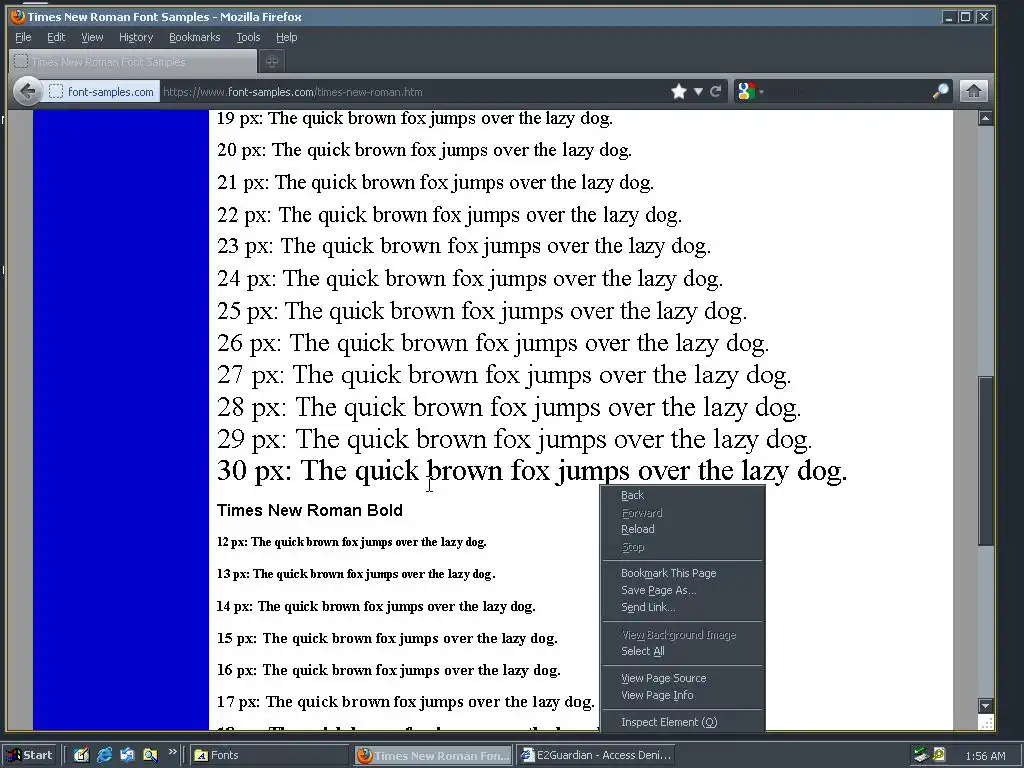The image size is (1024, 768).
Task: Click the font-samples.com site identity box
Action: coord(102,91)
